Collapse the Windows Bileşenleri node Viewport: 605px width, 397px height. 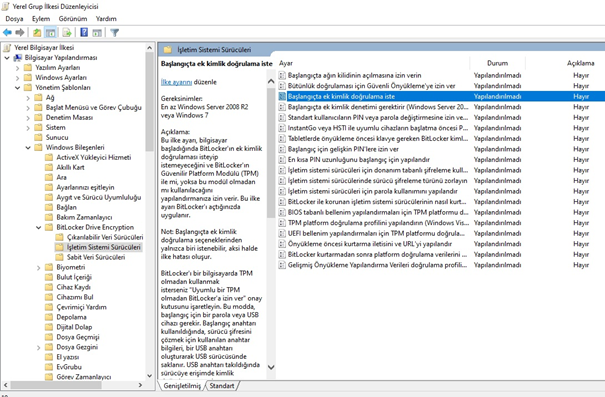click(28, 147)
